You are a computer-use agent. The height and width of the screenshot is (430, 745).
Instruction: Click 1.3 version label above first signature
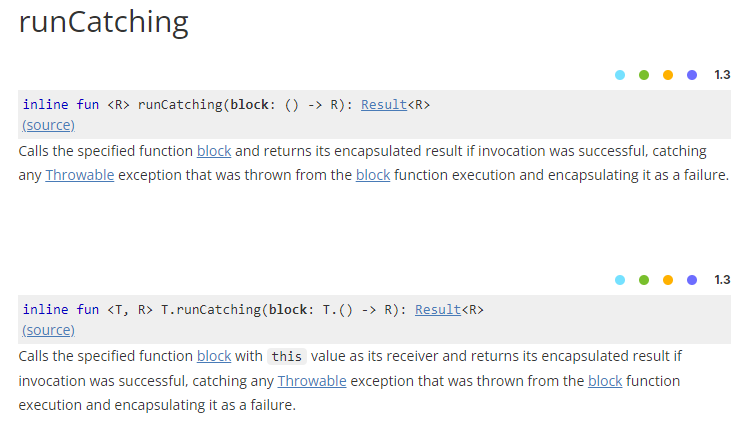(722, 75)
